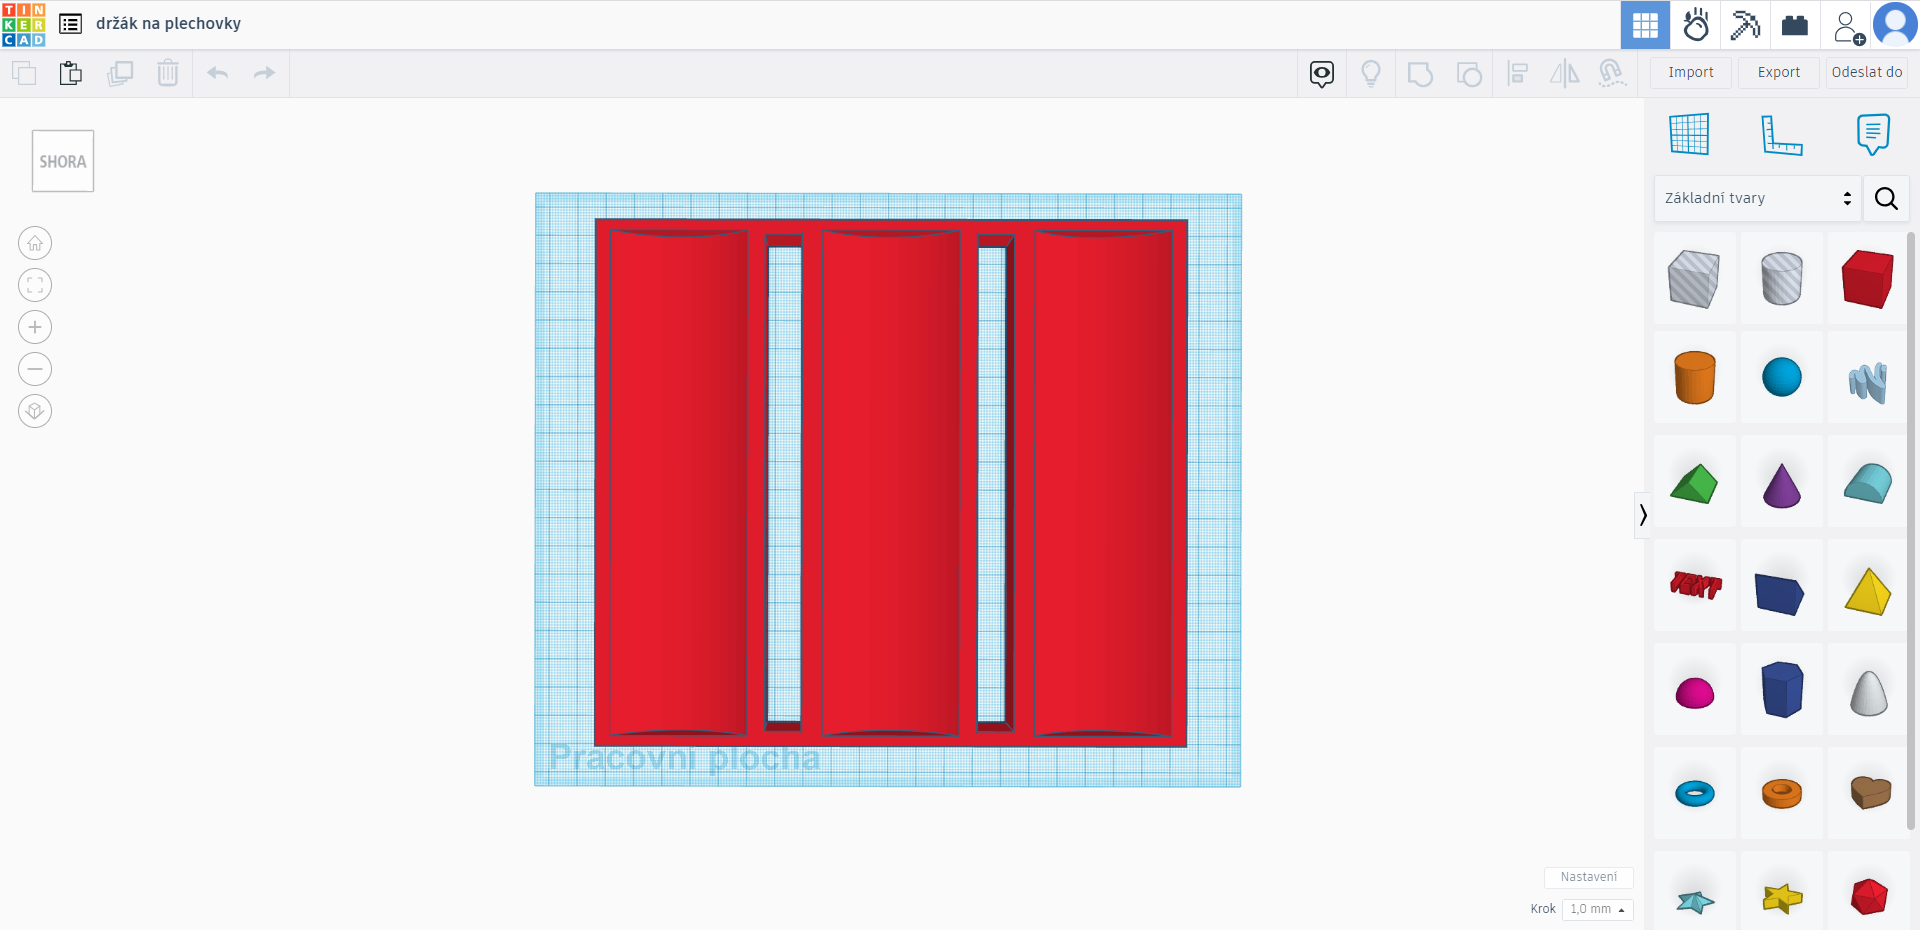
Task: Open the Sim Lab mode
Action: coord(1696,25)
